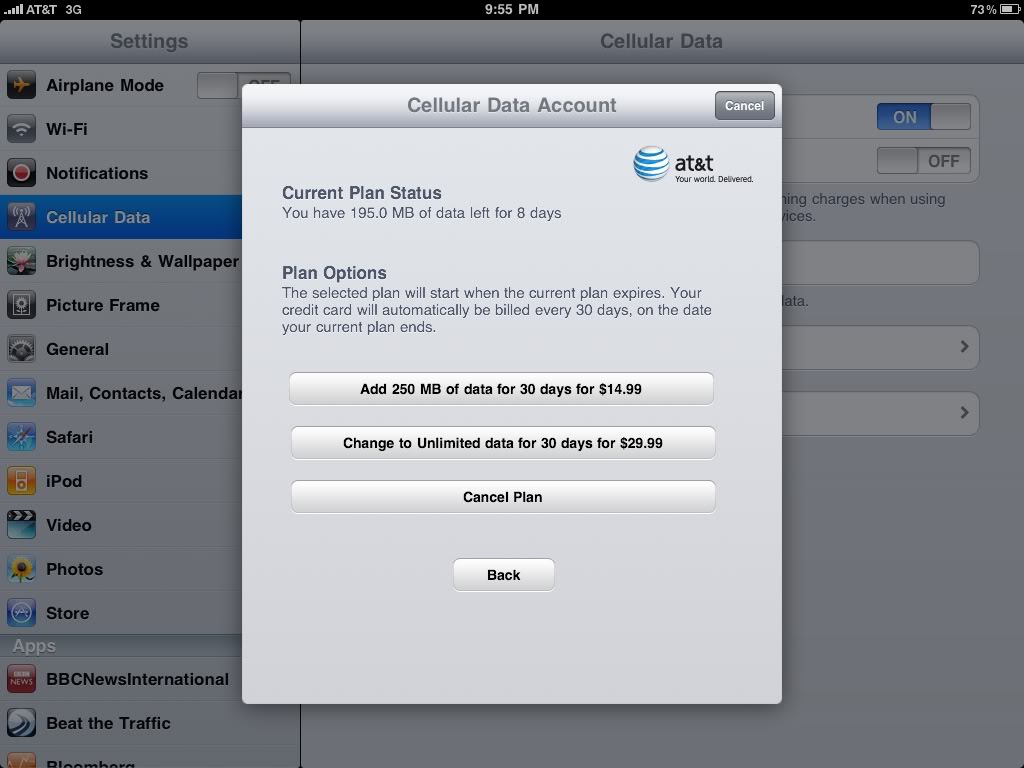Tap the Wi-Fi signal icon
1024x768 pixels.
click(21, 129)
